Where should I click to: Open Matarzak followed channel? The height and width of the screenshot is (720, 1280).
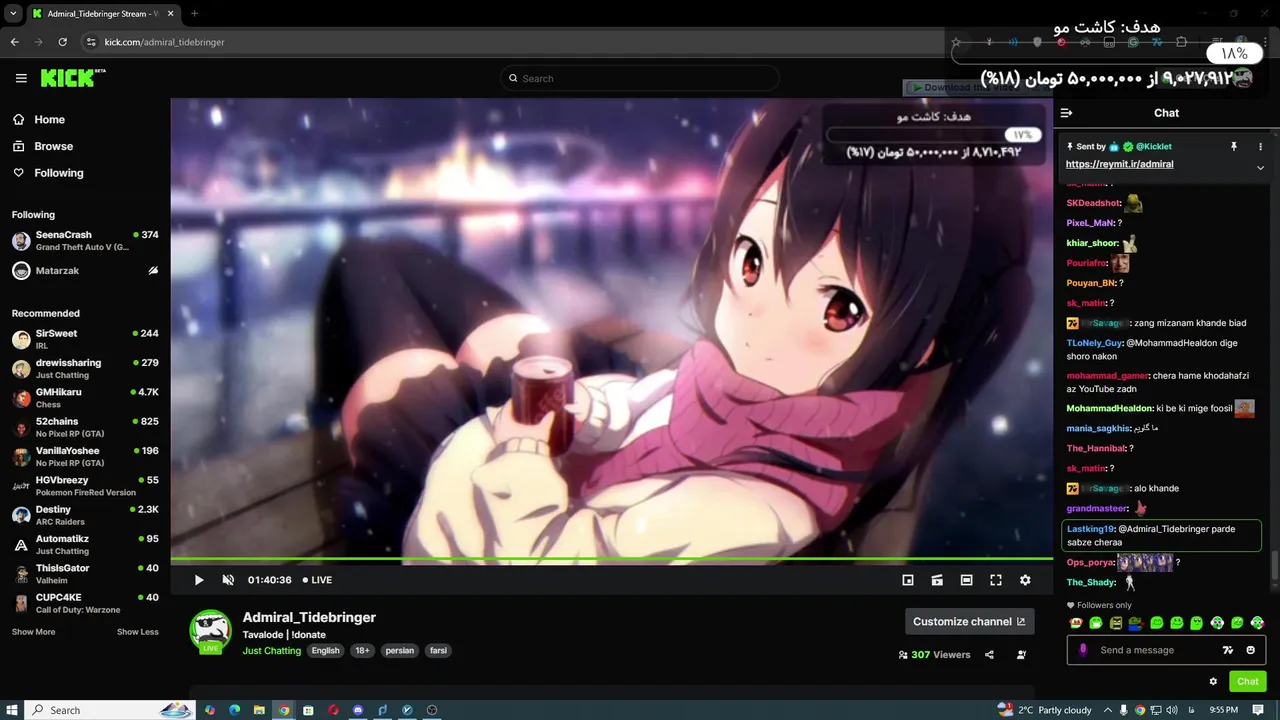coord(85,271)
